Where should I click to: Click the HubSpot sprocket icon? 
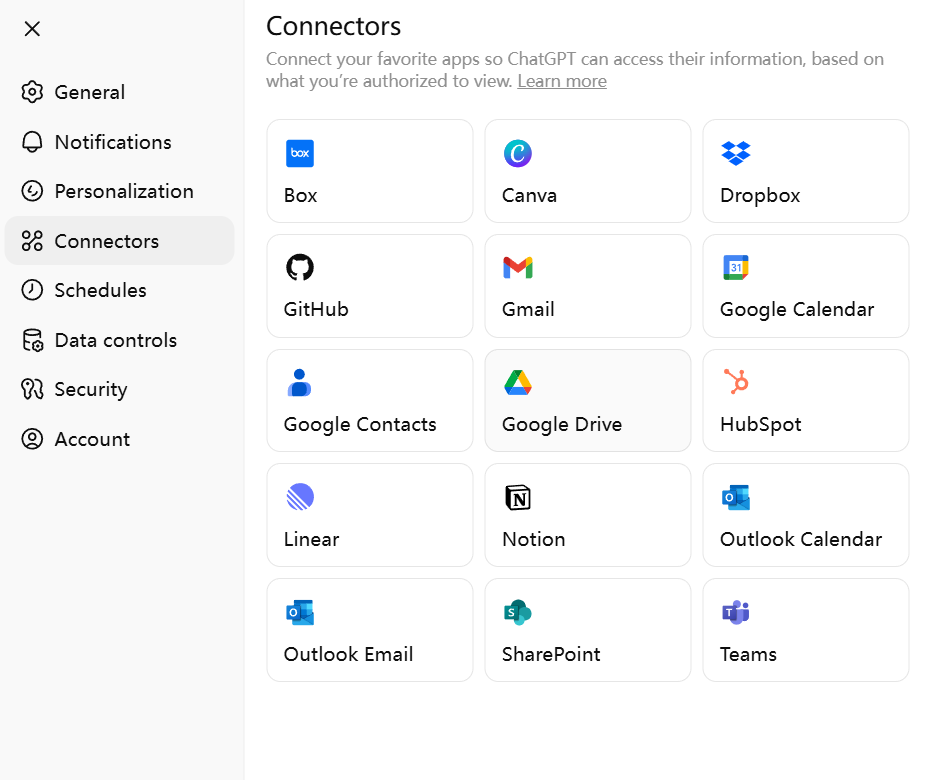(x=736, y=381)
